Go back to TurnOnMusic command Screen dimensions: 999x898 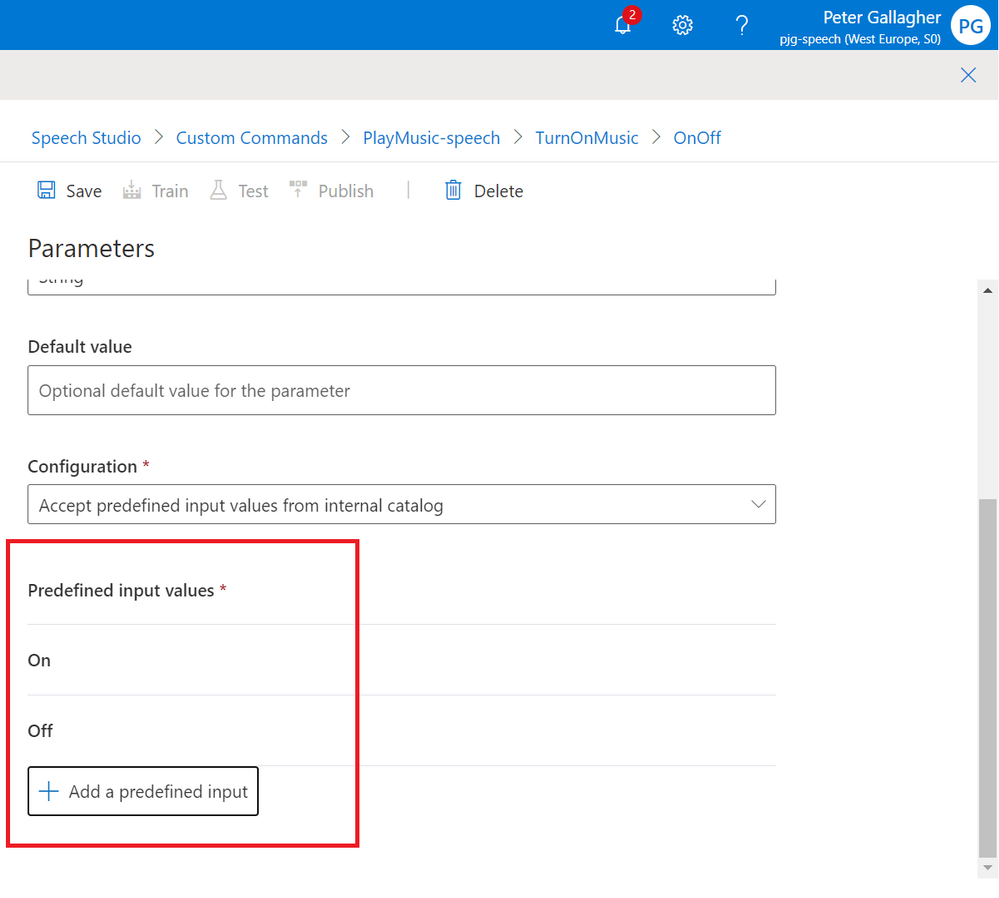(587, 138)
